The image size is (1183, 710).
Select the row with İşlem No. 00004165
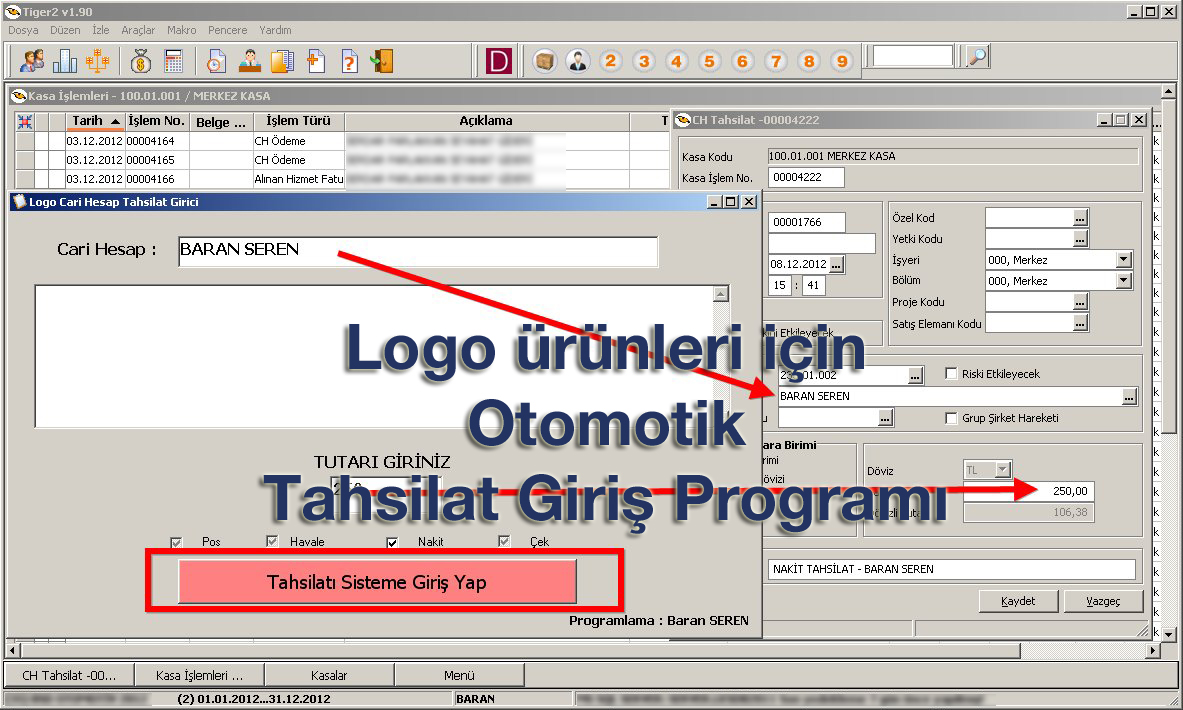pyautogui.click(x=342, y=160)
